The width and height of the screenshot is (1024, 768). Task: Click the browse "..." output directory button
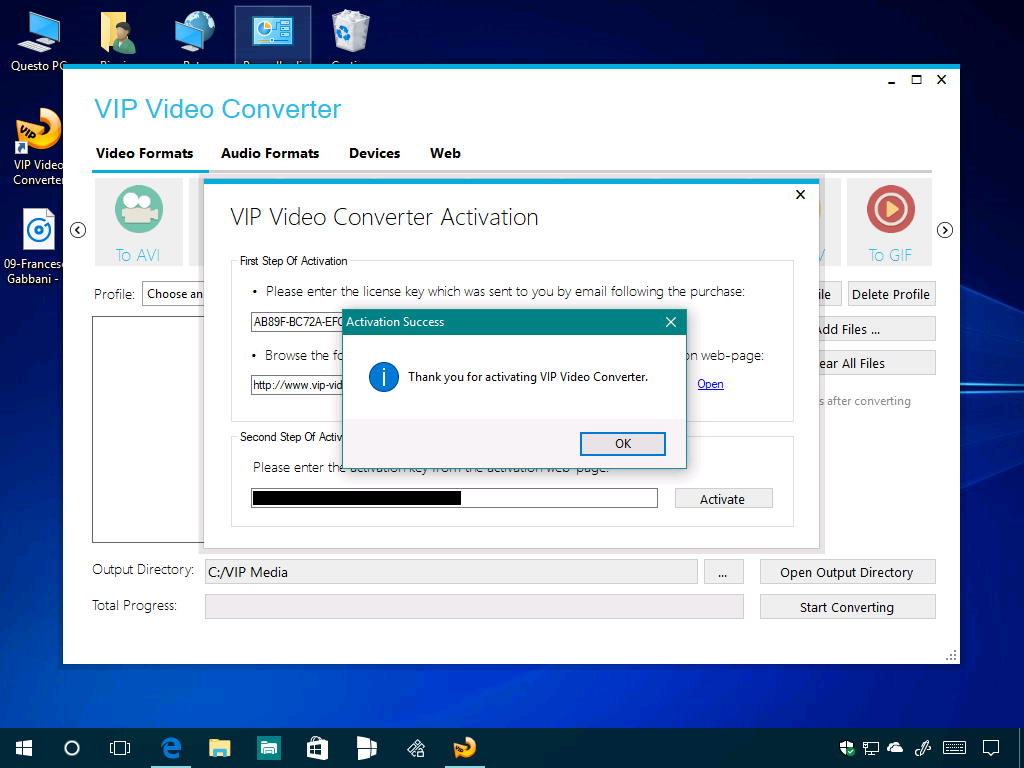[723, 572]
